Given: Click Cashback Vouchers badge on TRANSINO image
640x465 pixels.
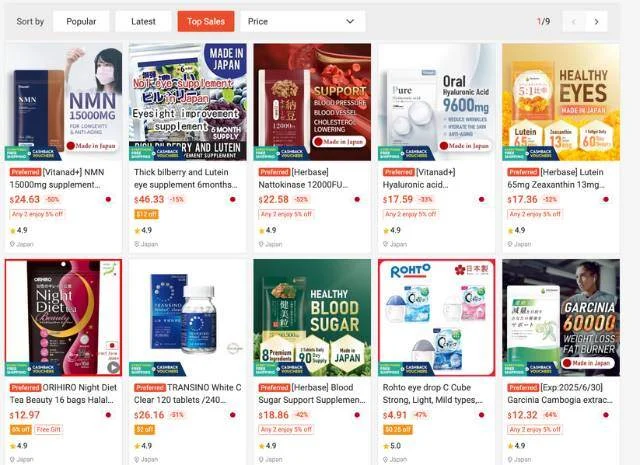Looking at the screenshot, I should point(167,369).
